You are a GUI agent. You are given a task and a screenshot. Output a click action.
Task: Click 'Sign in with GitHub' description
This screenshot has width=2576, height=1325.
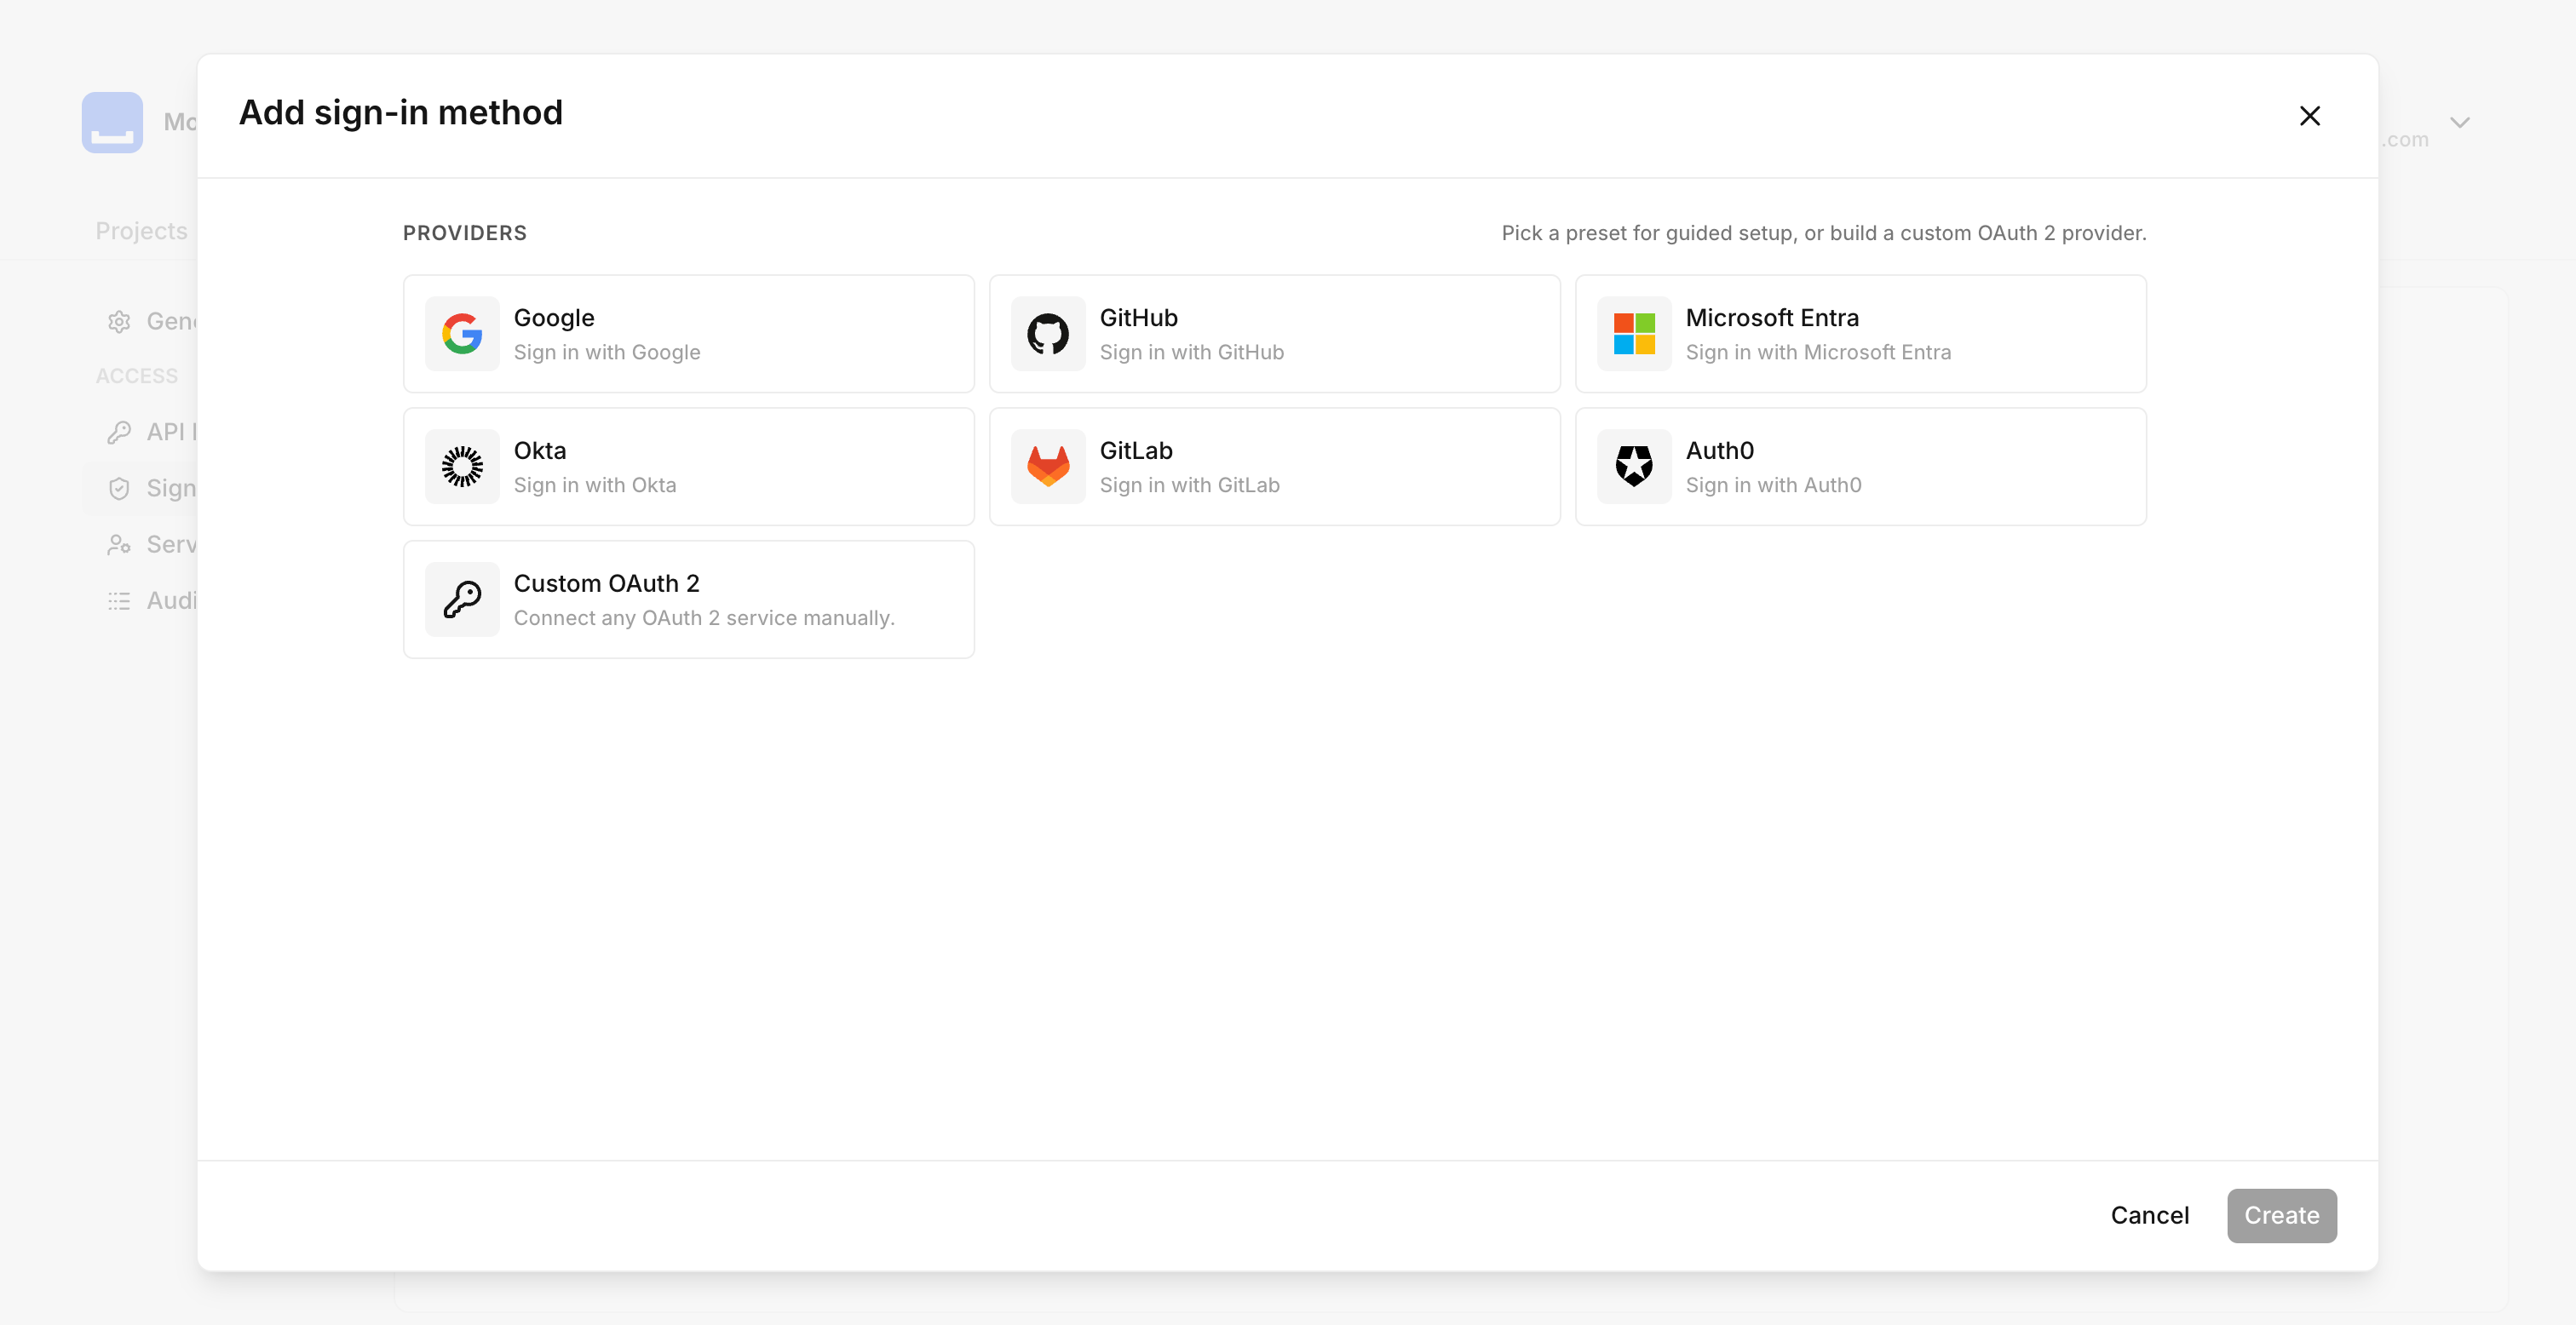[1192, 352]
